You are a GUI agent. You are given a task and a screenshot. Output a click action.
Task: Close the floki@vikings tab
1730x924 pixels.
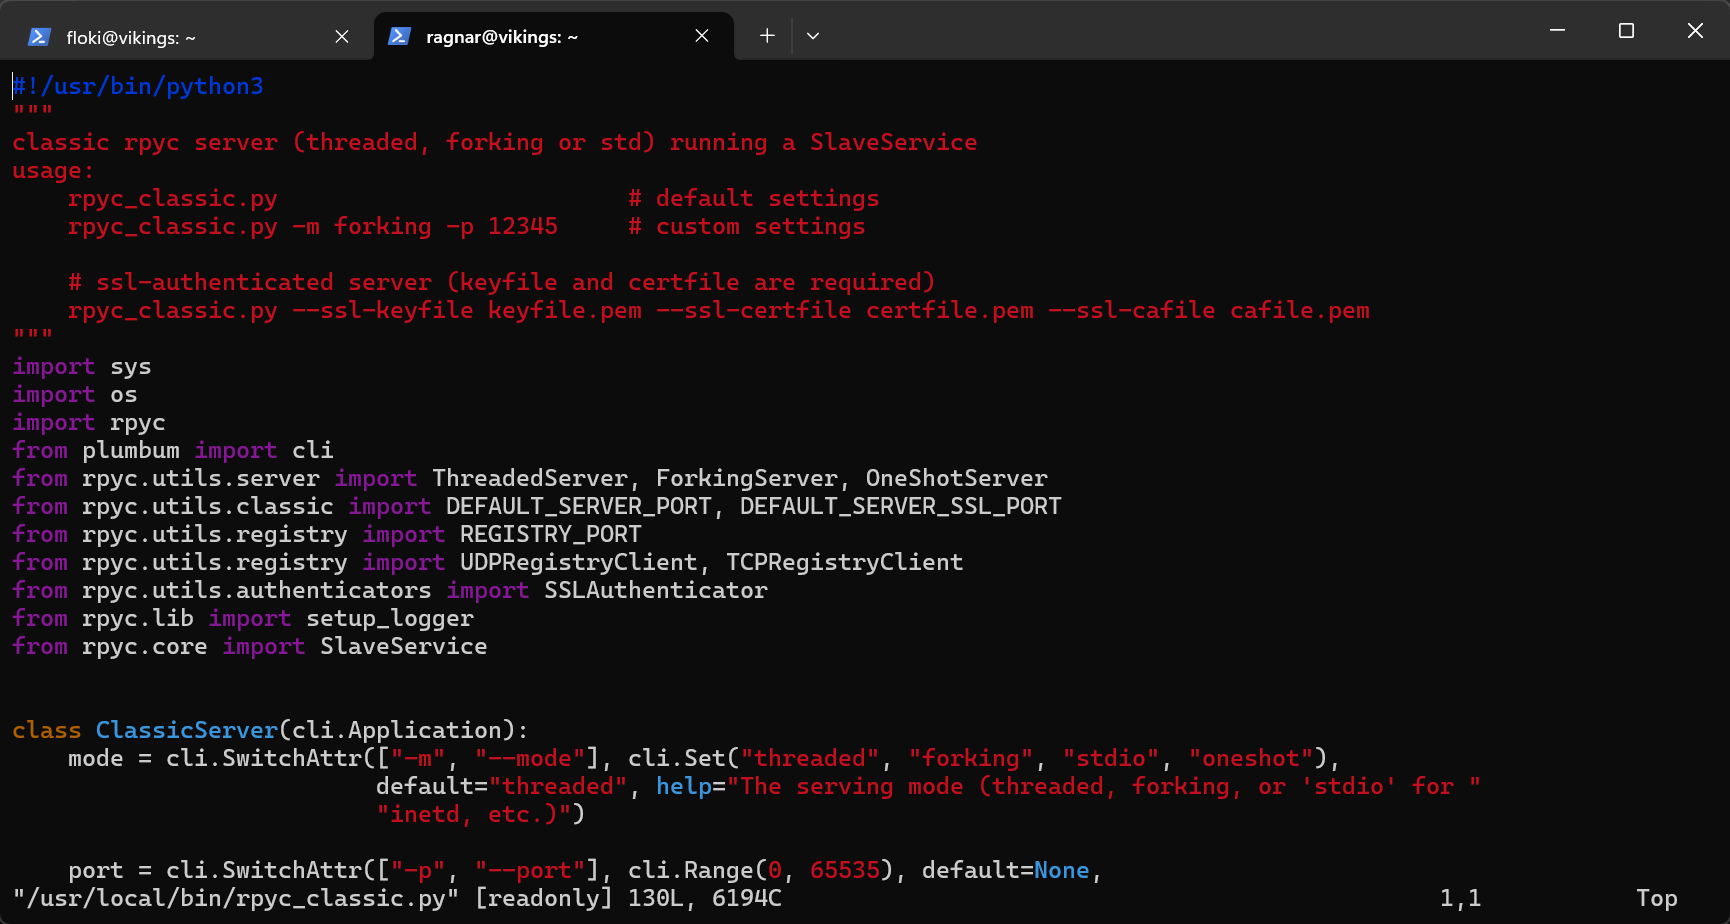click(342, 36)
